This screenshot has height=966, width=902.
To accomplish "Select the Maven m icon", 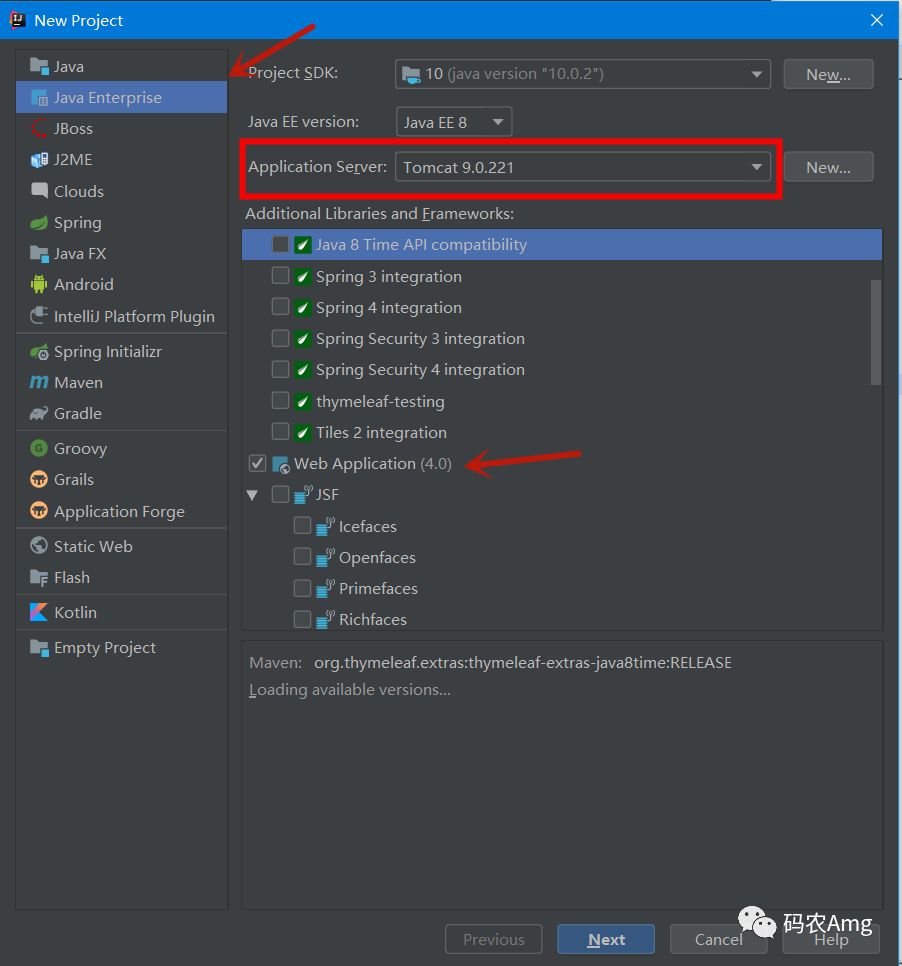I will (x=39, y=382).
